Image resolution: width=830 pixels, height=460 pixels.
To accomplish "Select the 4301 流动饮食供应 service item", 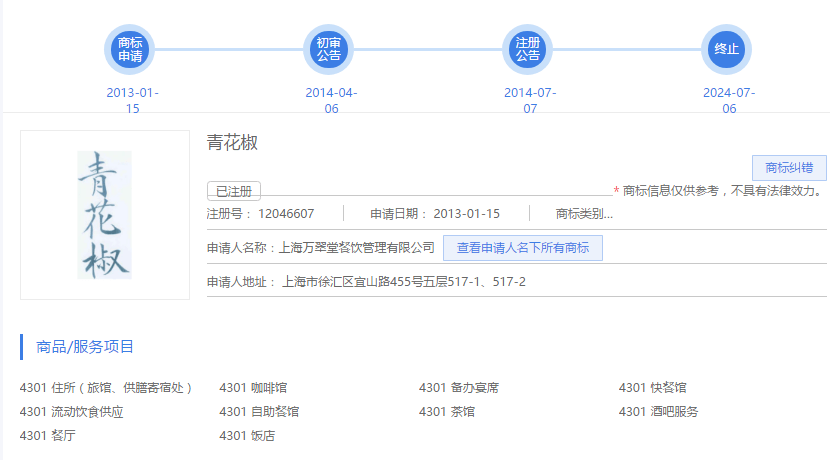I will pos(71,411).
